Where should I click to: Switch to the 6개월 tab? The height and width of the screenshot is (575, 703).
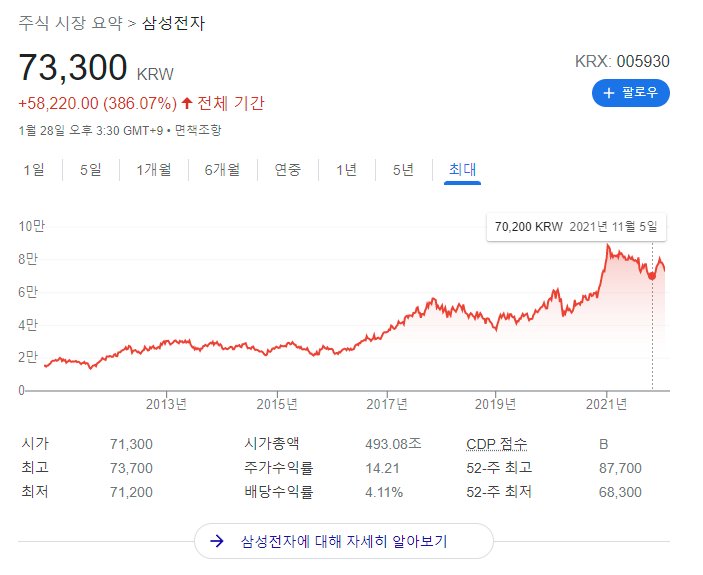tap(222, 170)
